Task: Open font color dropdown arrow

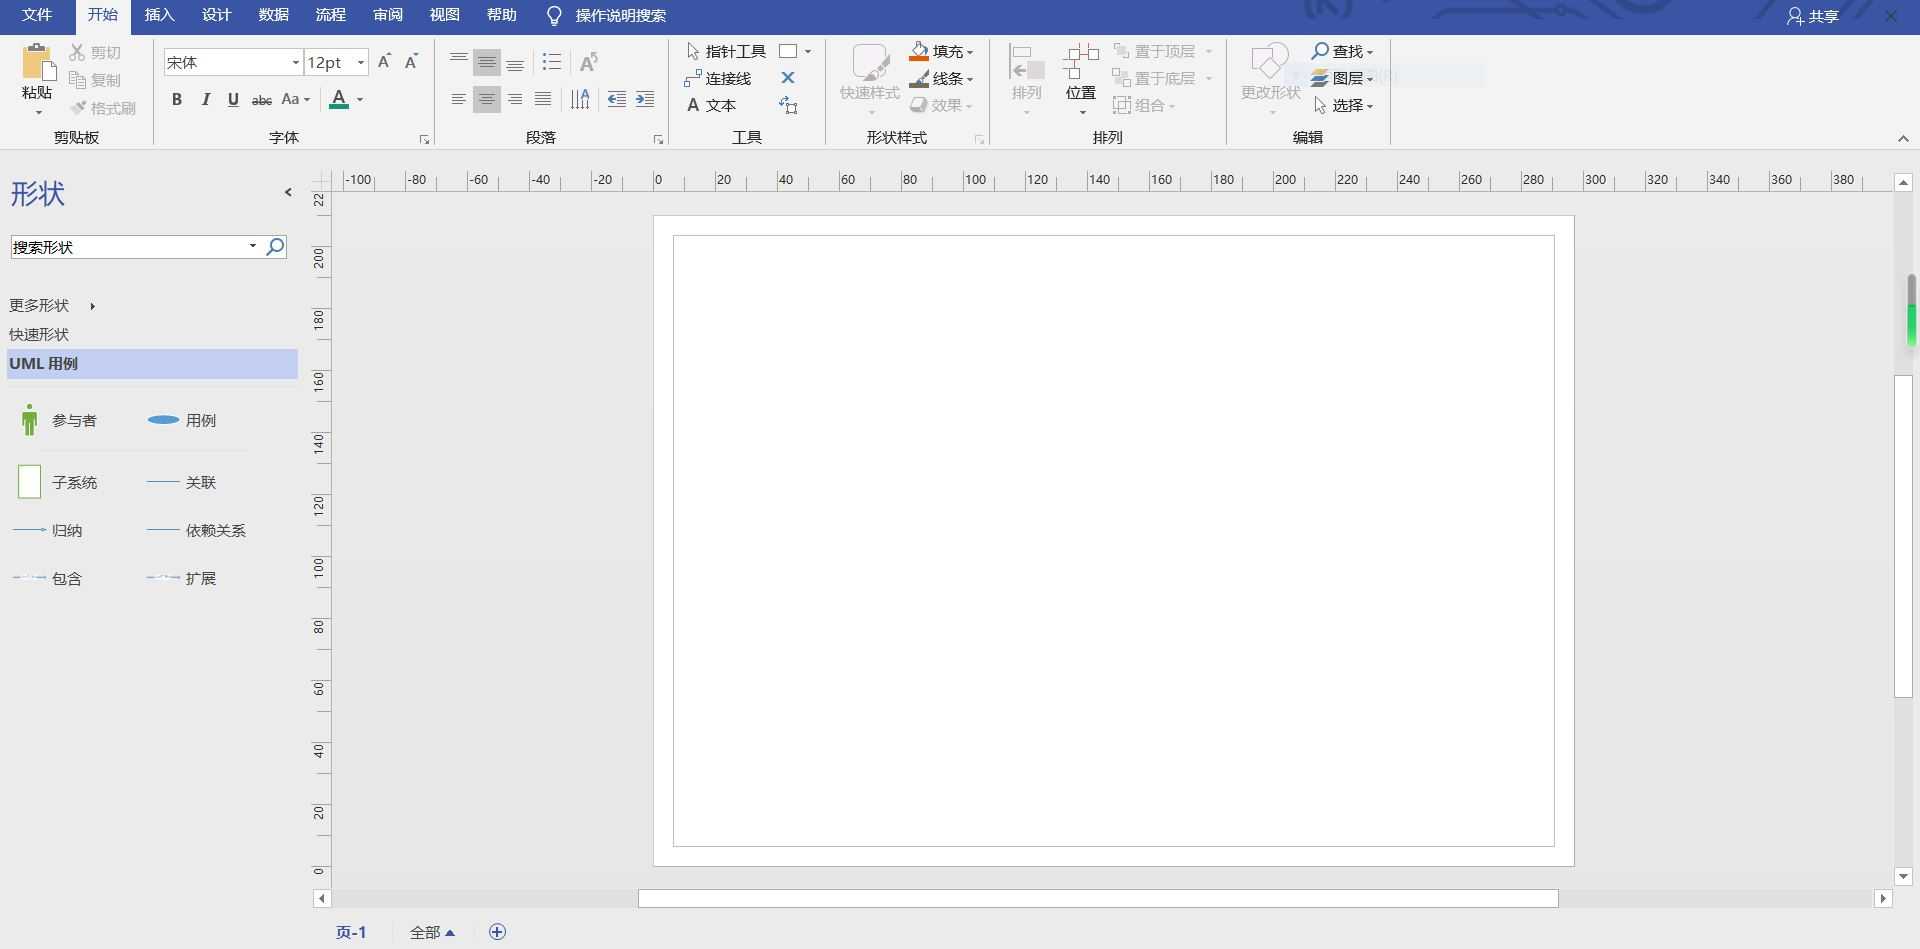Action: point(360,99)
